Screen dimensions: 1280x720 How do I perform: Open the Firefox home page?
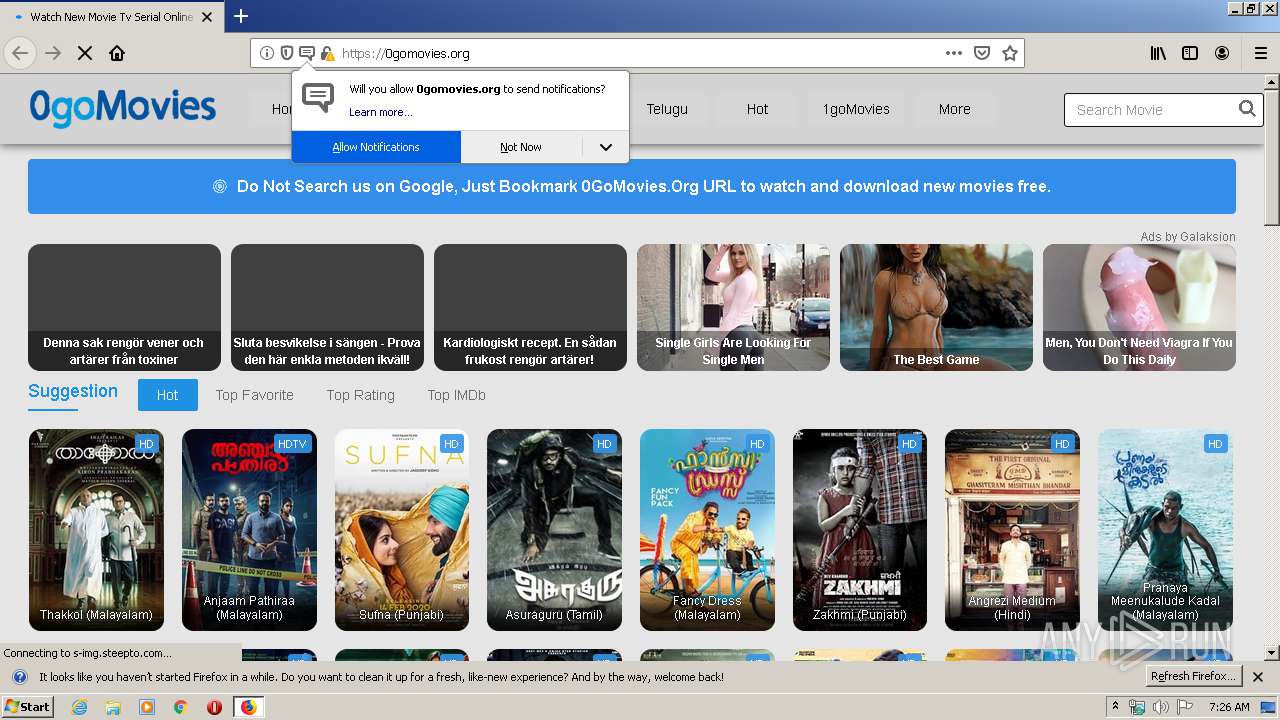point(117,53)
